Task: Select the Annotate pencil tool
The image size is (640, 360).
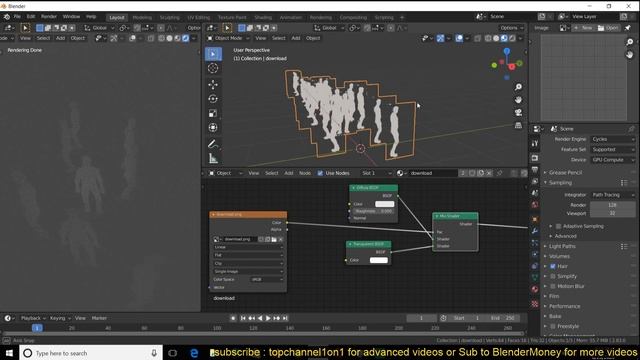Action: (x=213, y=144)
